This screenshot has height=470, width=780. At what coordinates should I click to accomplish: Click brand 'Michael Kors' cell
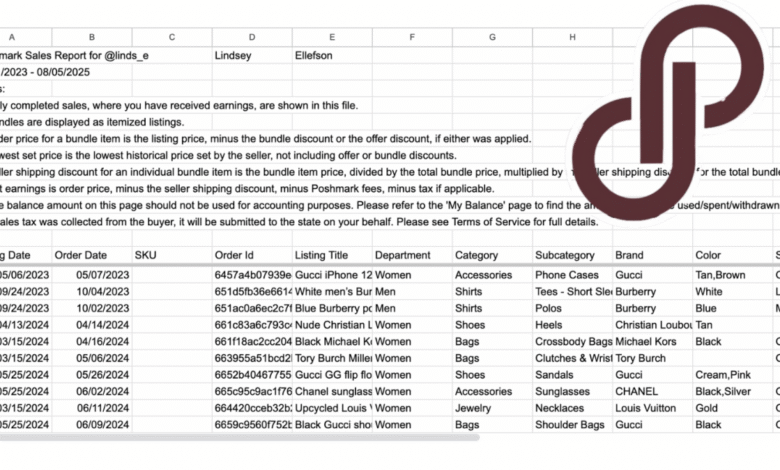[653, 342]
